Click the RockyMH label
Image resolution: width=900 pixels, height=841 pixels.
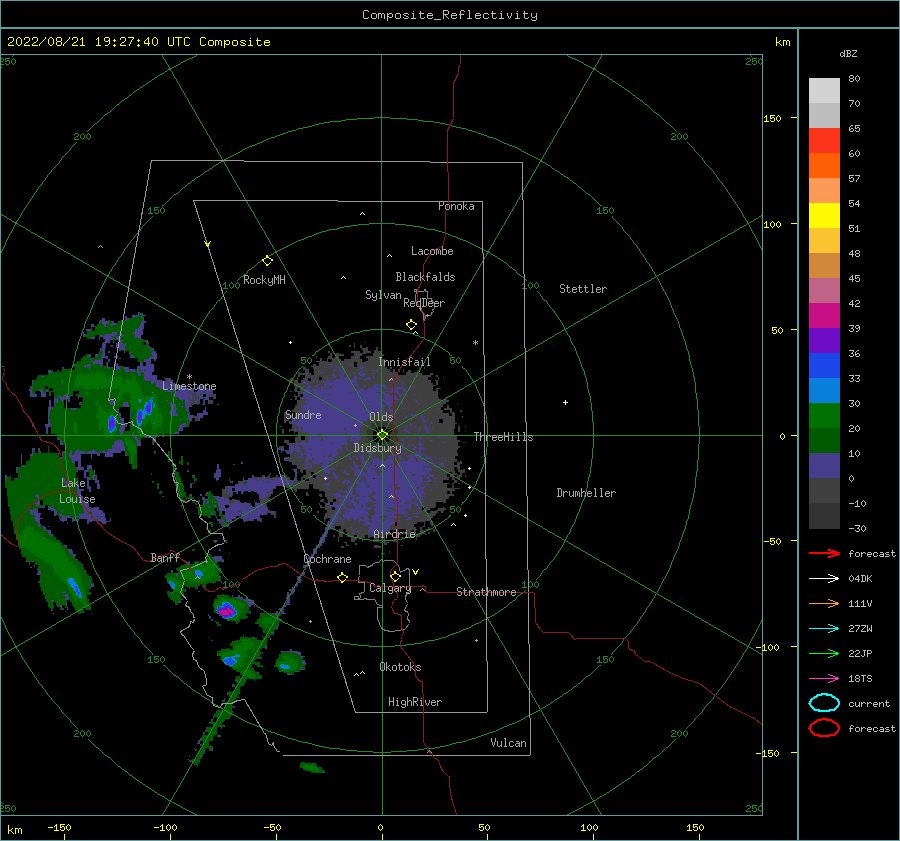click(264, 280)
